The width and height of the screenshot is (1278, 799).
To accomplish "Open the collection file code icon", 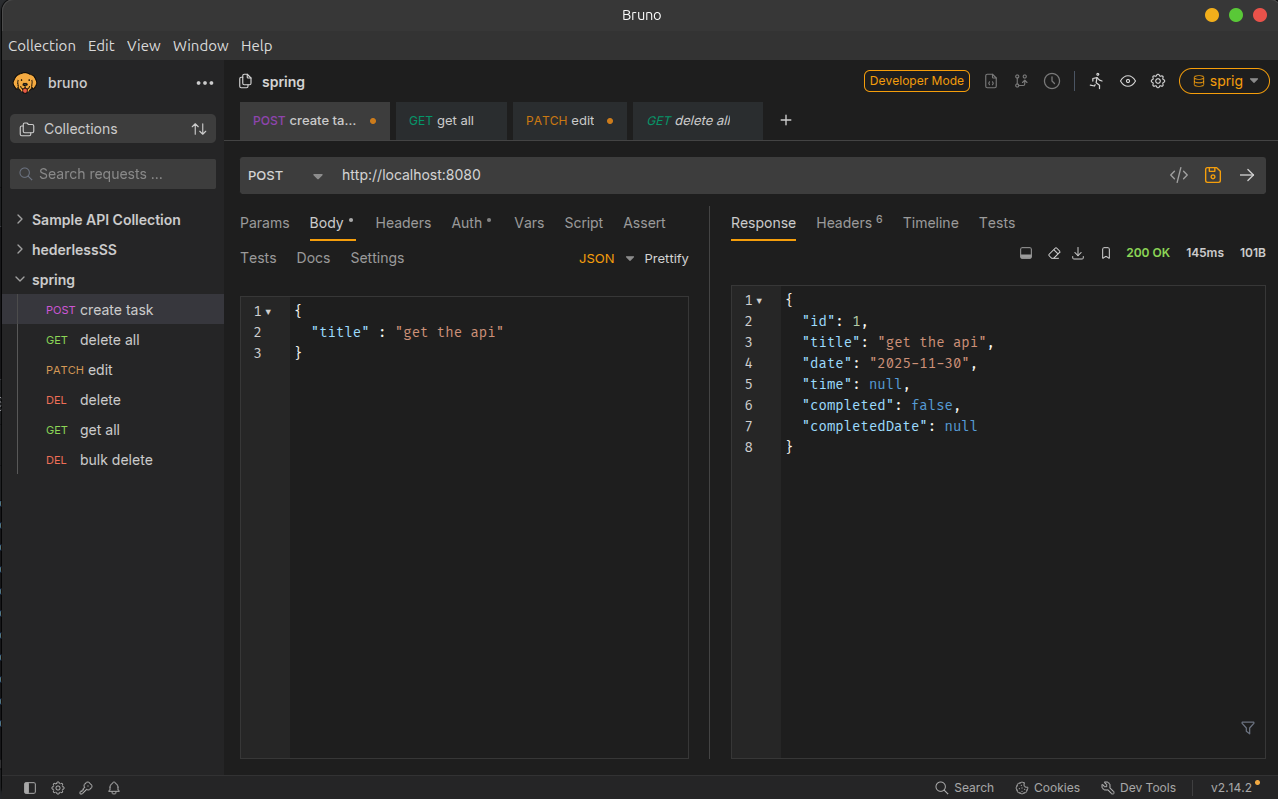I will coord(991,81).
